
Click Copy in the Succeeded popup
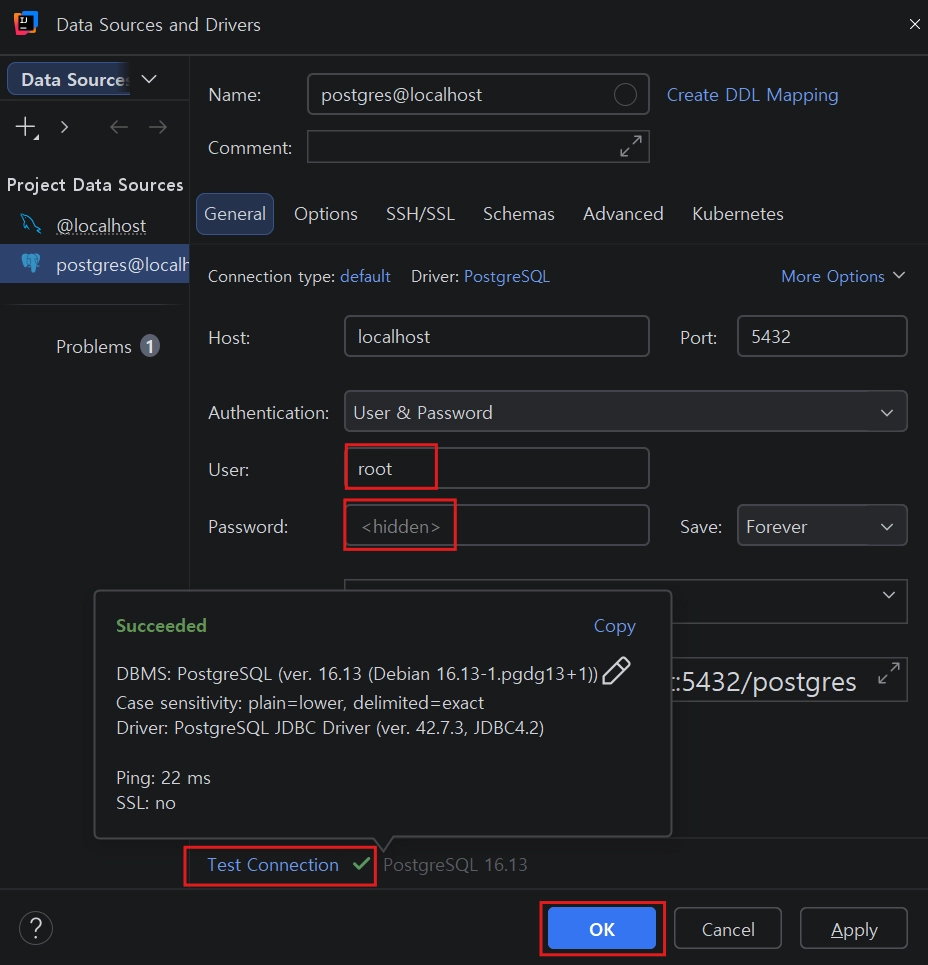pyautogui.click(x=614, y=626)
